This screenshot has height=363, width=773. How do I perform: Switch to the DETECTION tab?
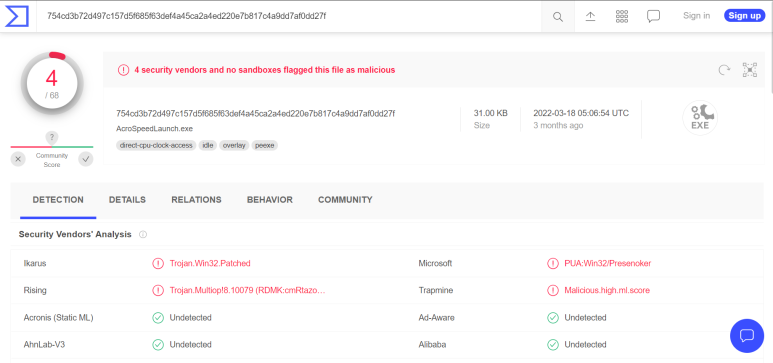(58, 200)
